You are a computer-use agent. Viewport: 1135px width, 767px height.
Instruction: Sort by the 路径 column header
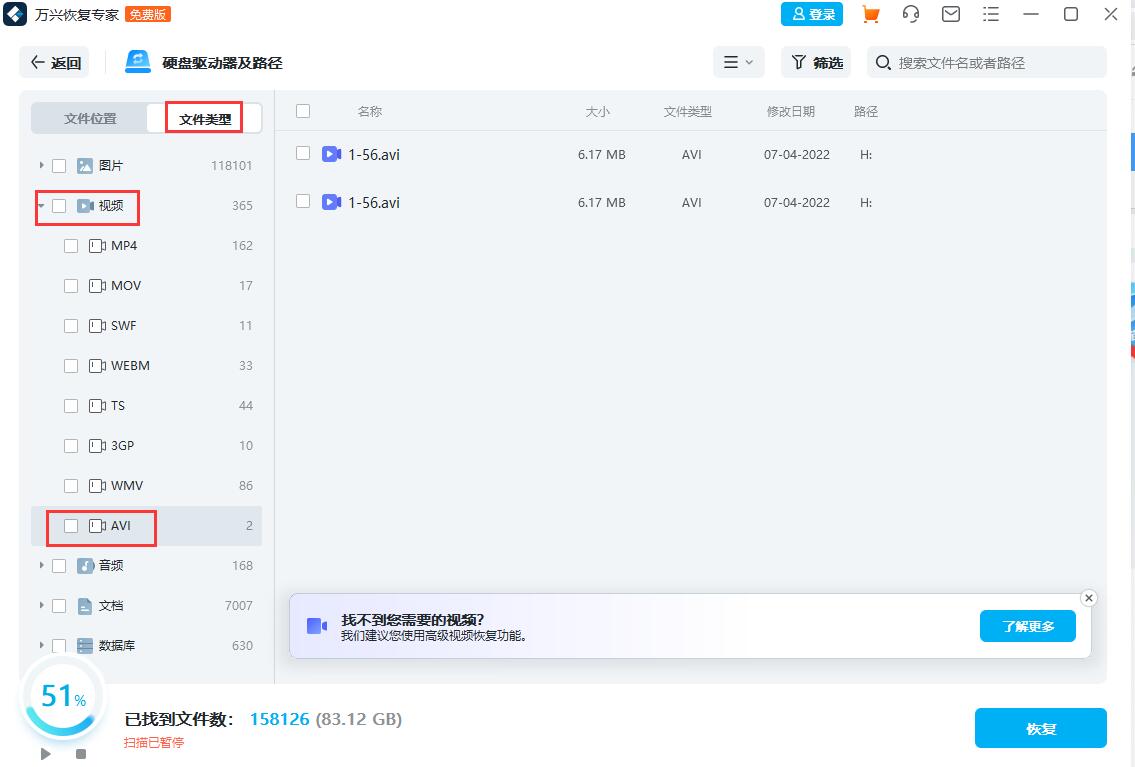coord(866,111)
